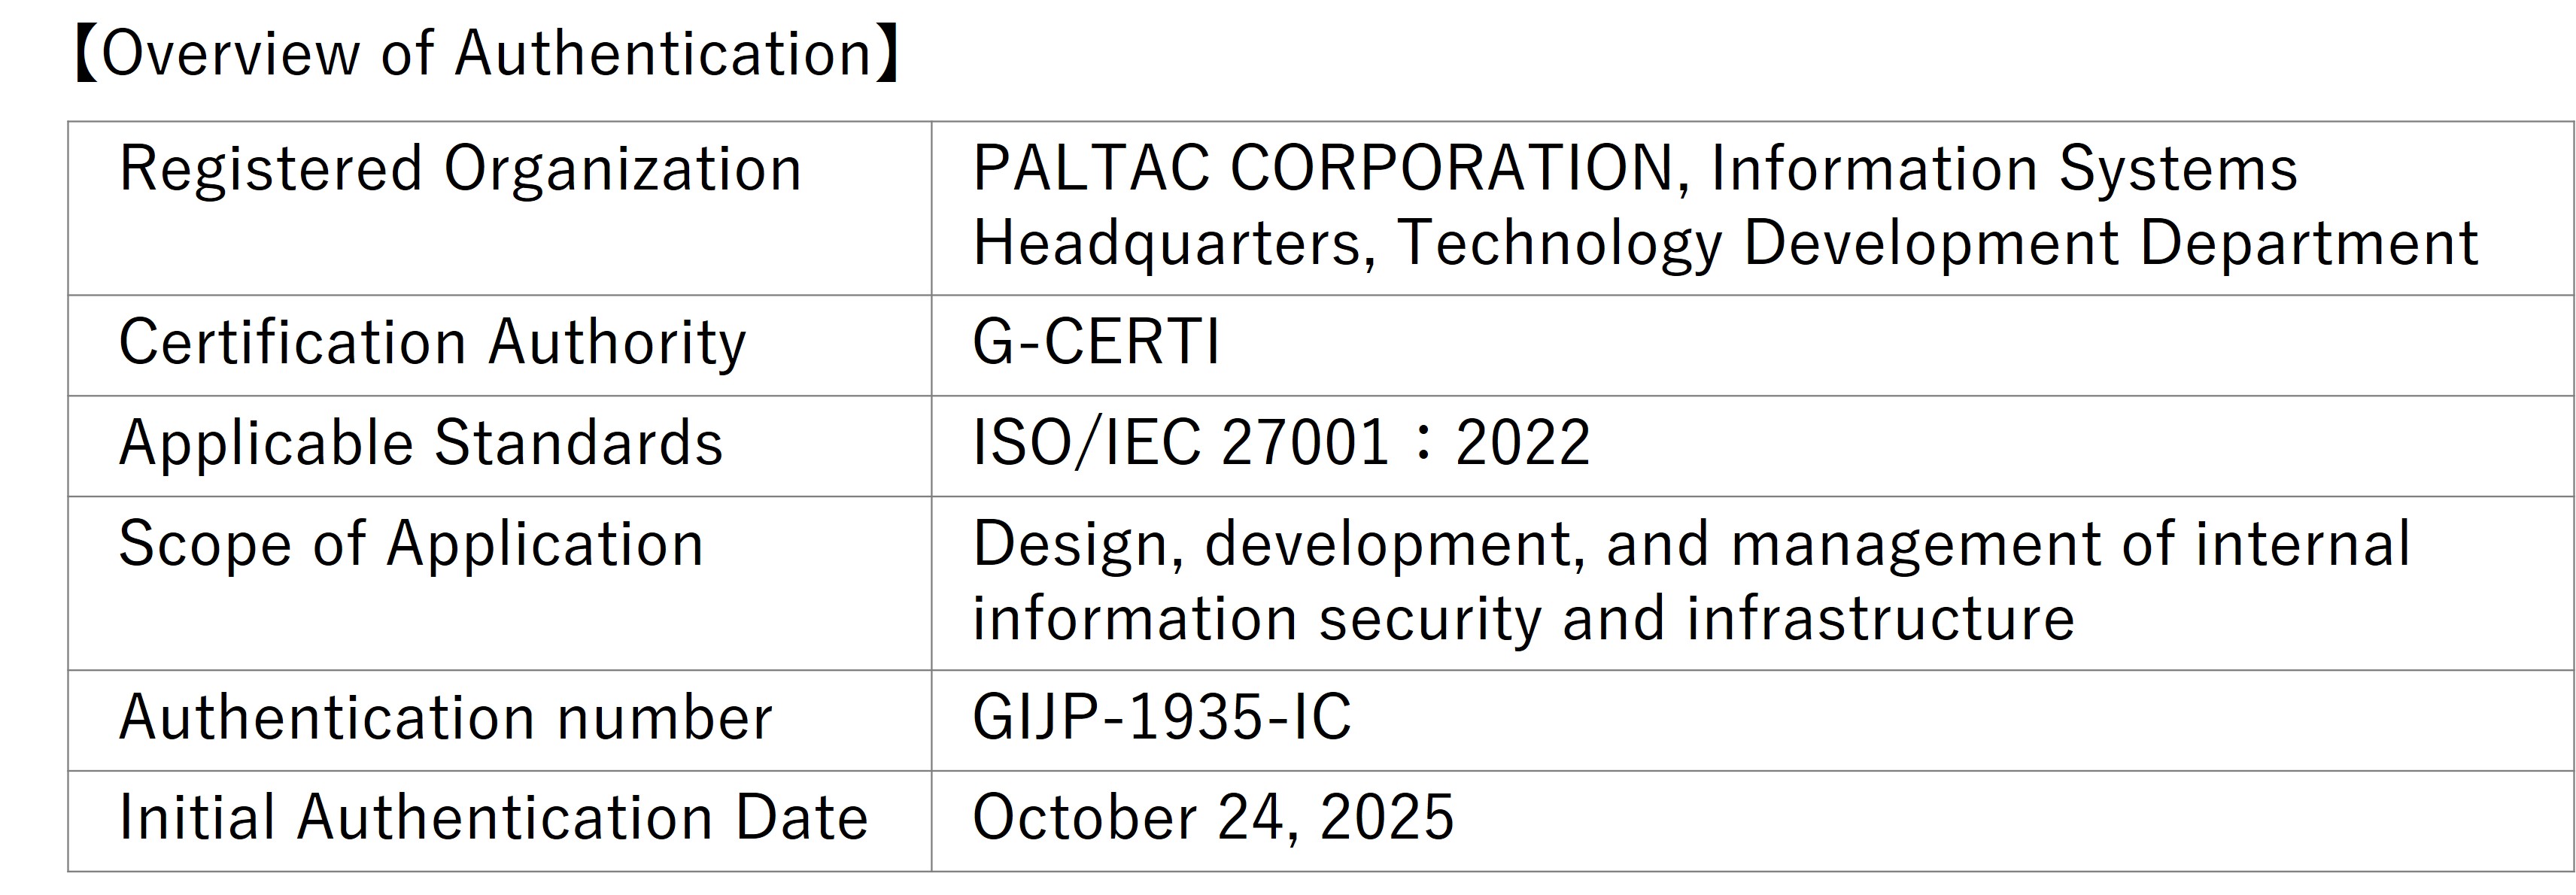Image resolution: width=2576 pixels, height=895 pixels.
Task: Select the Applicable Standards label
Action: pyautogui.click(x=420, y=443)
